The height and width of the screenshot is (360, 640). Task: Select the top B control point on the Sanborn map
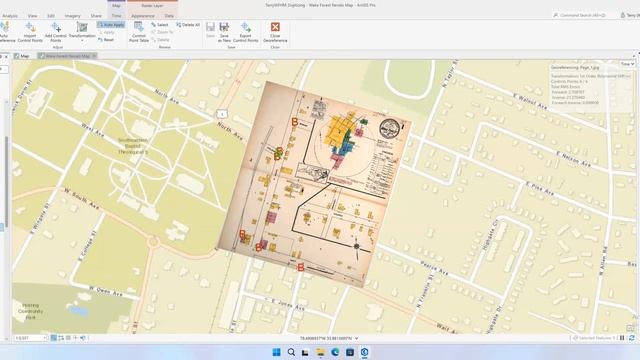295,121
